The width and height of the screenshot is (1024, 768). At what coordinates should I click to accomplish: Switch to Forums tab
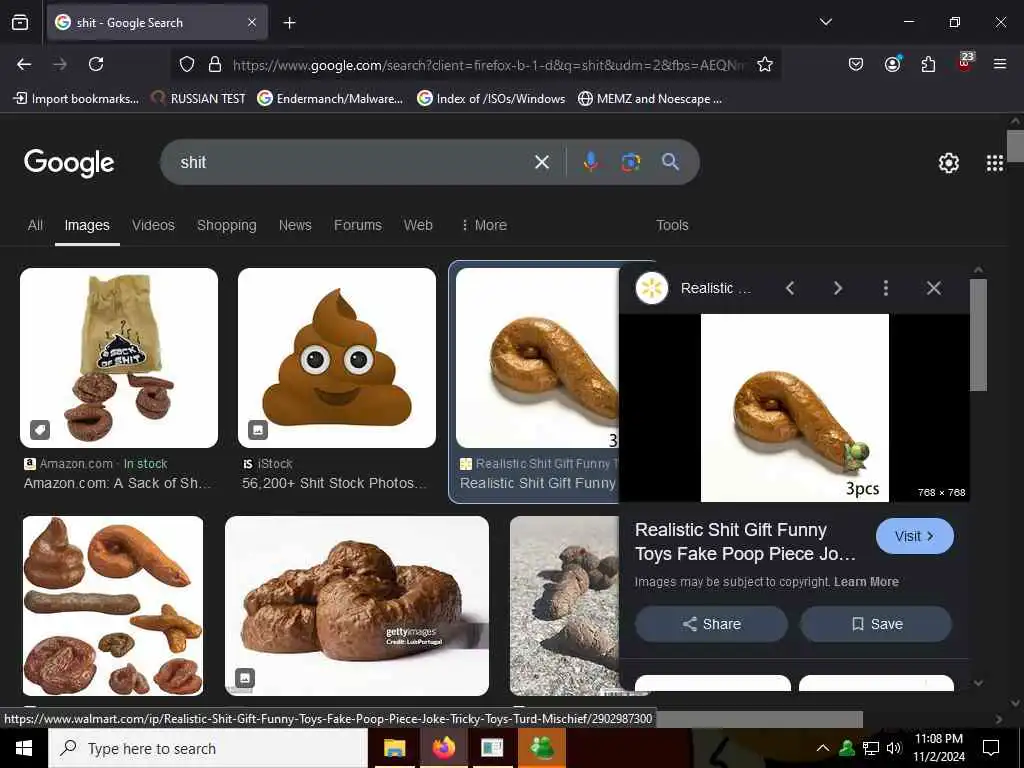pos(358,225)
